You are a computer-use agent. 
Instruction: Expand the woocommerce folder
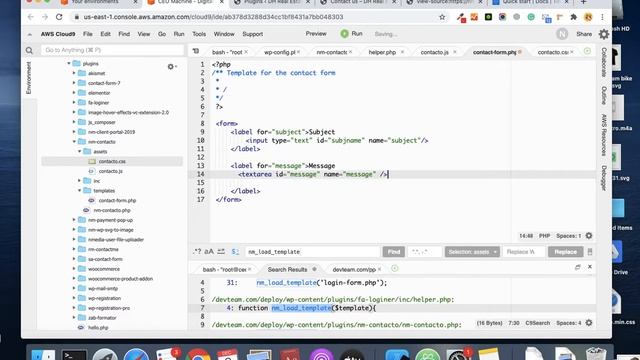(x=74, y=269)
